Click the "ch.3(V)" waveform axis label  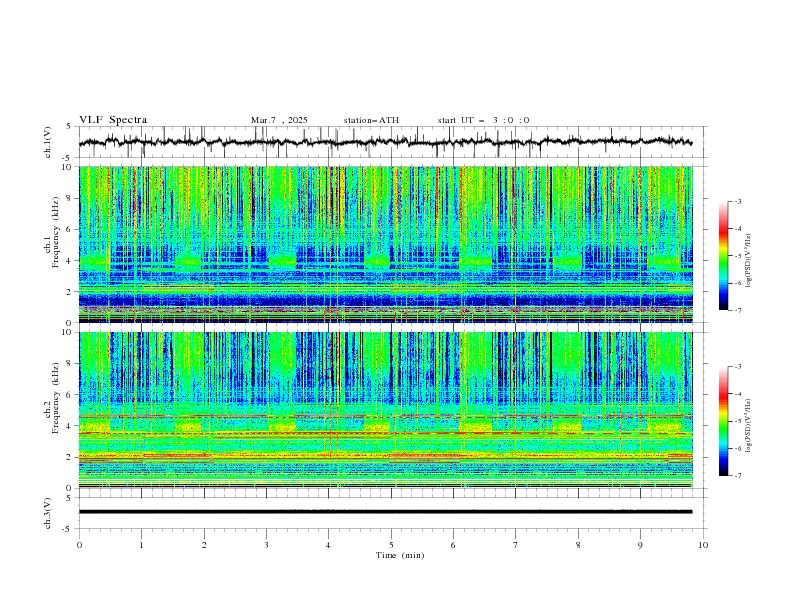(x=48, y=513)
